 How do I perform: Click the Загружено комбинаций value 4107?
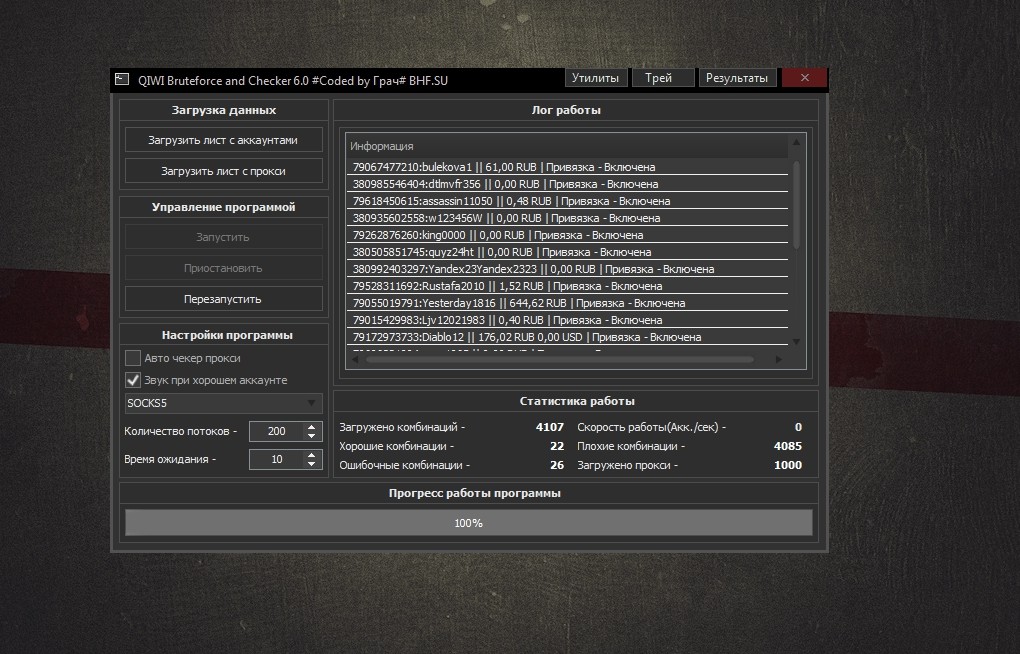(550, 427)
